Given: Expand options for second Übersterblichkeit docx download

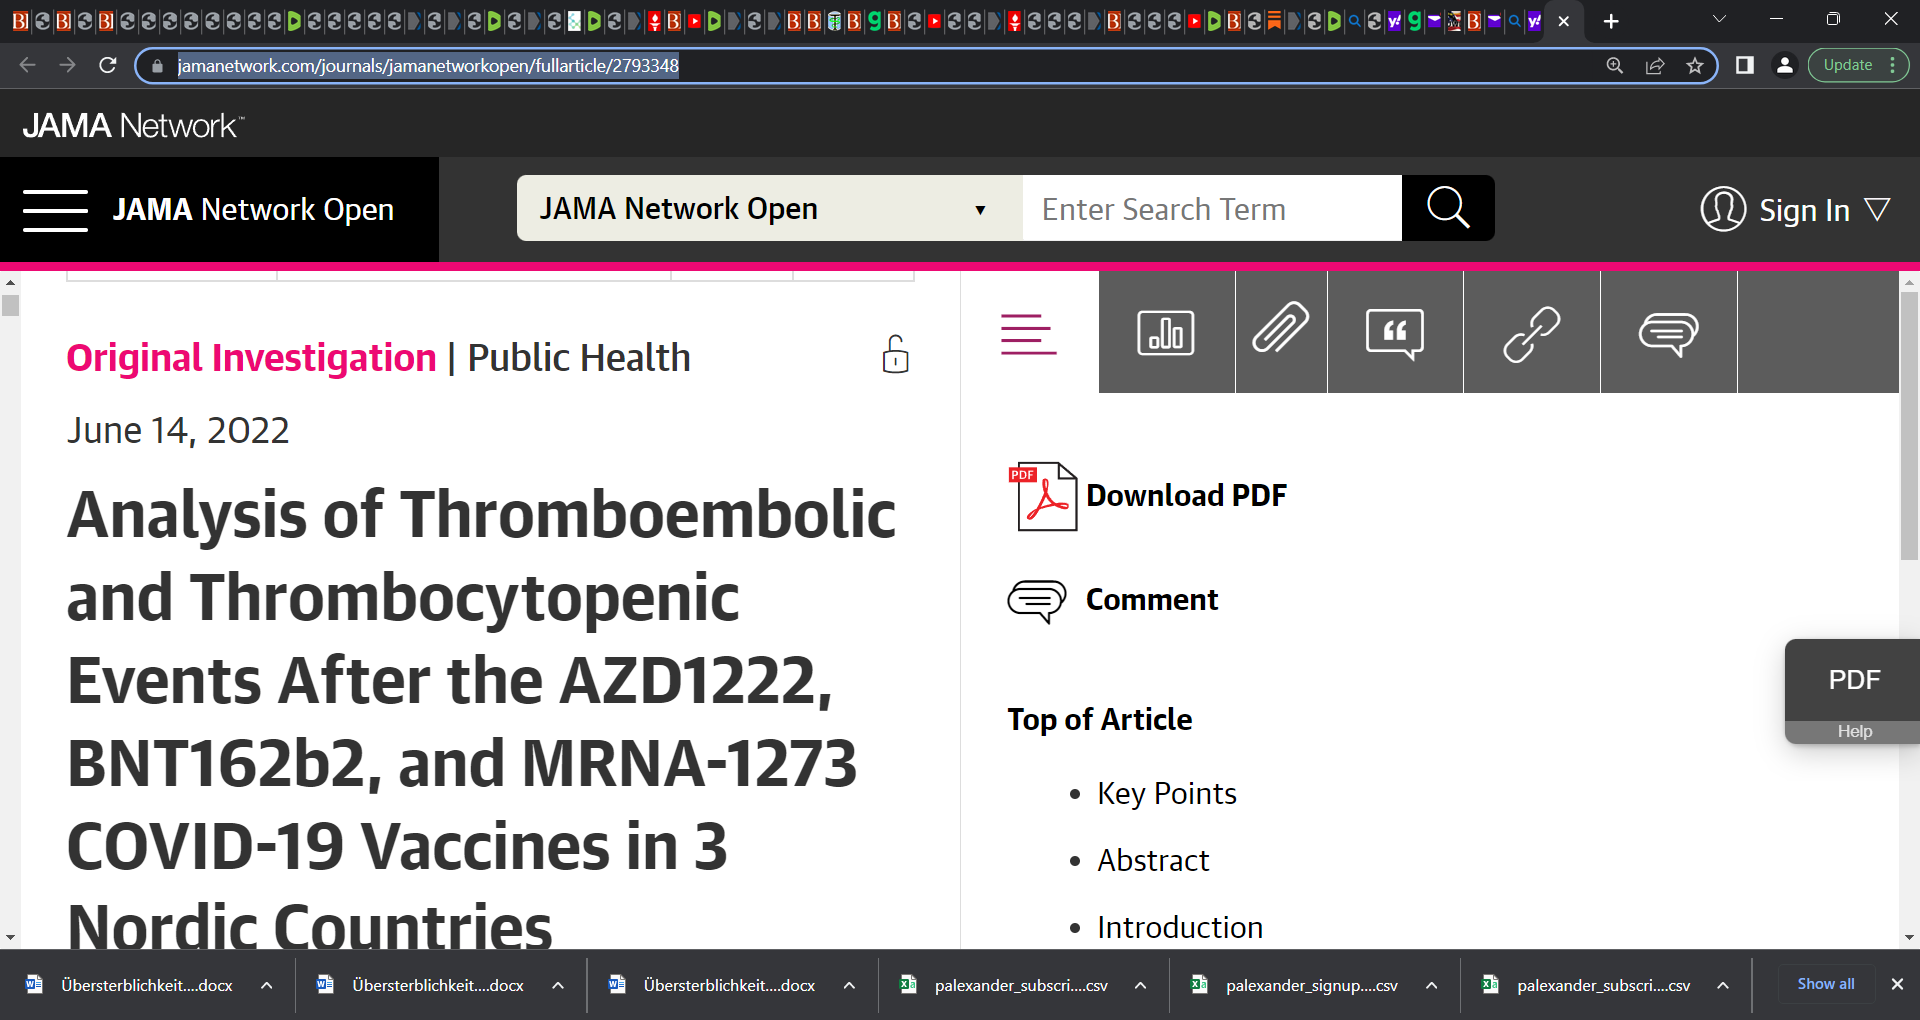Looking at the screenshot, I should point(558,986).
